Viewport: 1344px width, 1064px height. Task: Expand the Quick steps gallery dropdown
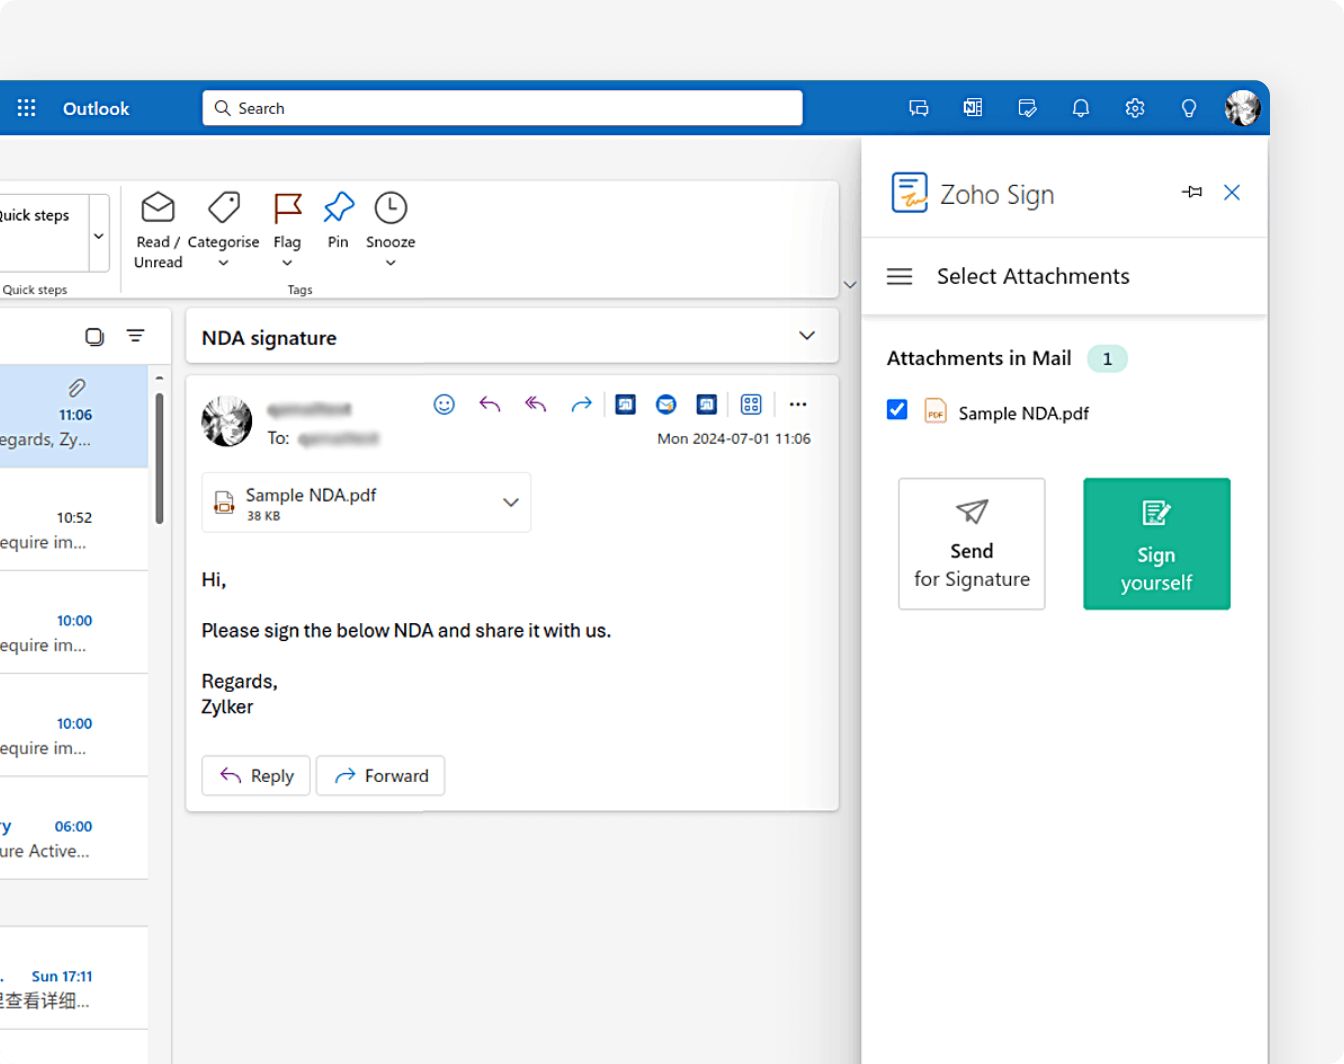[x=99, y=235]
